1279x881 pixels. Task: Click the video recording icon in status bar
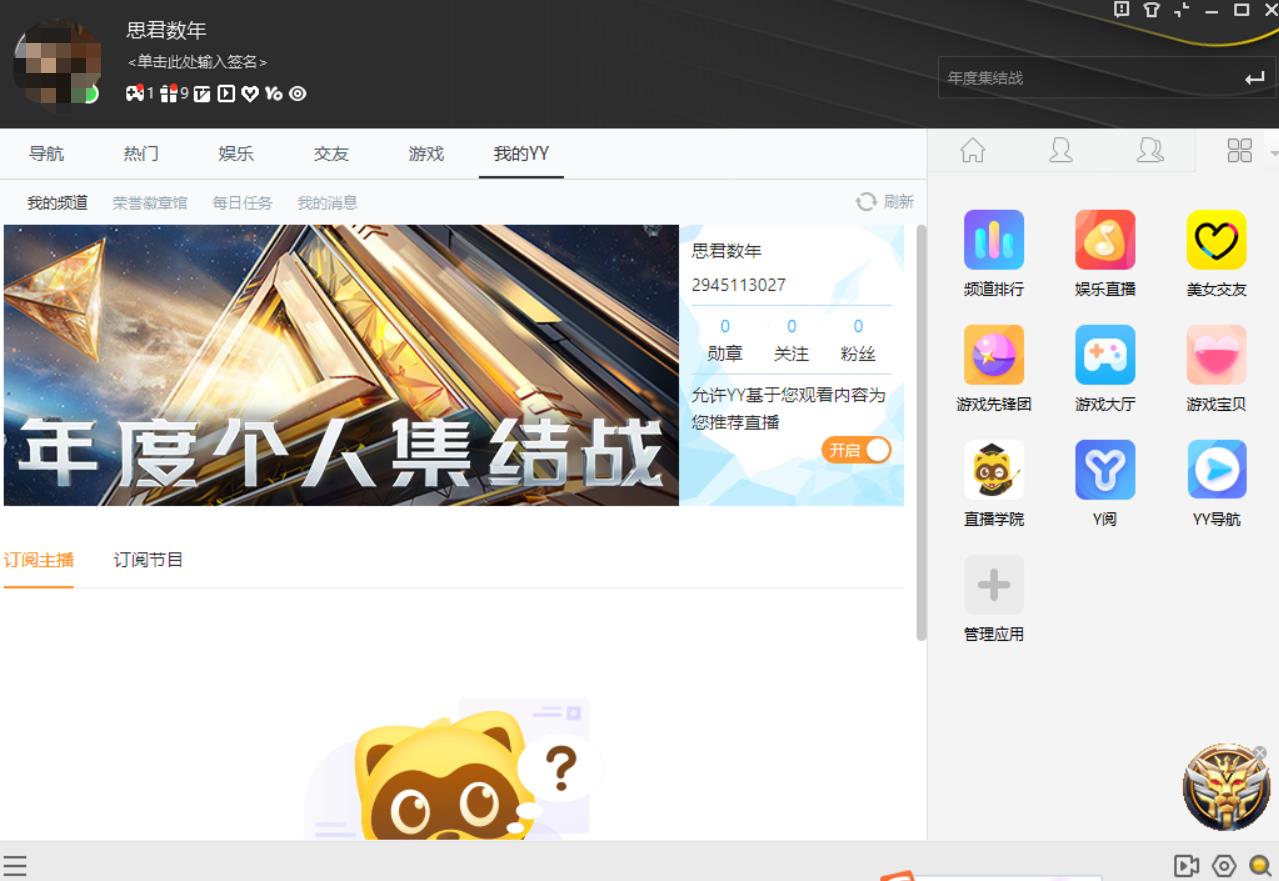(x=1188, y=866)
